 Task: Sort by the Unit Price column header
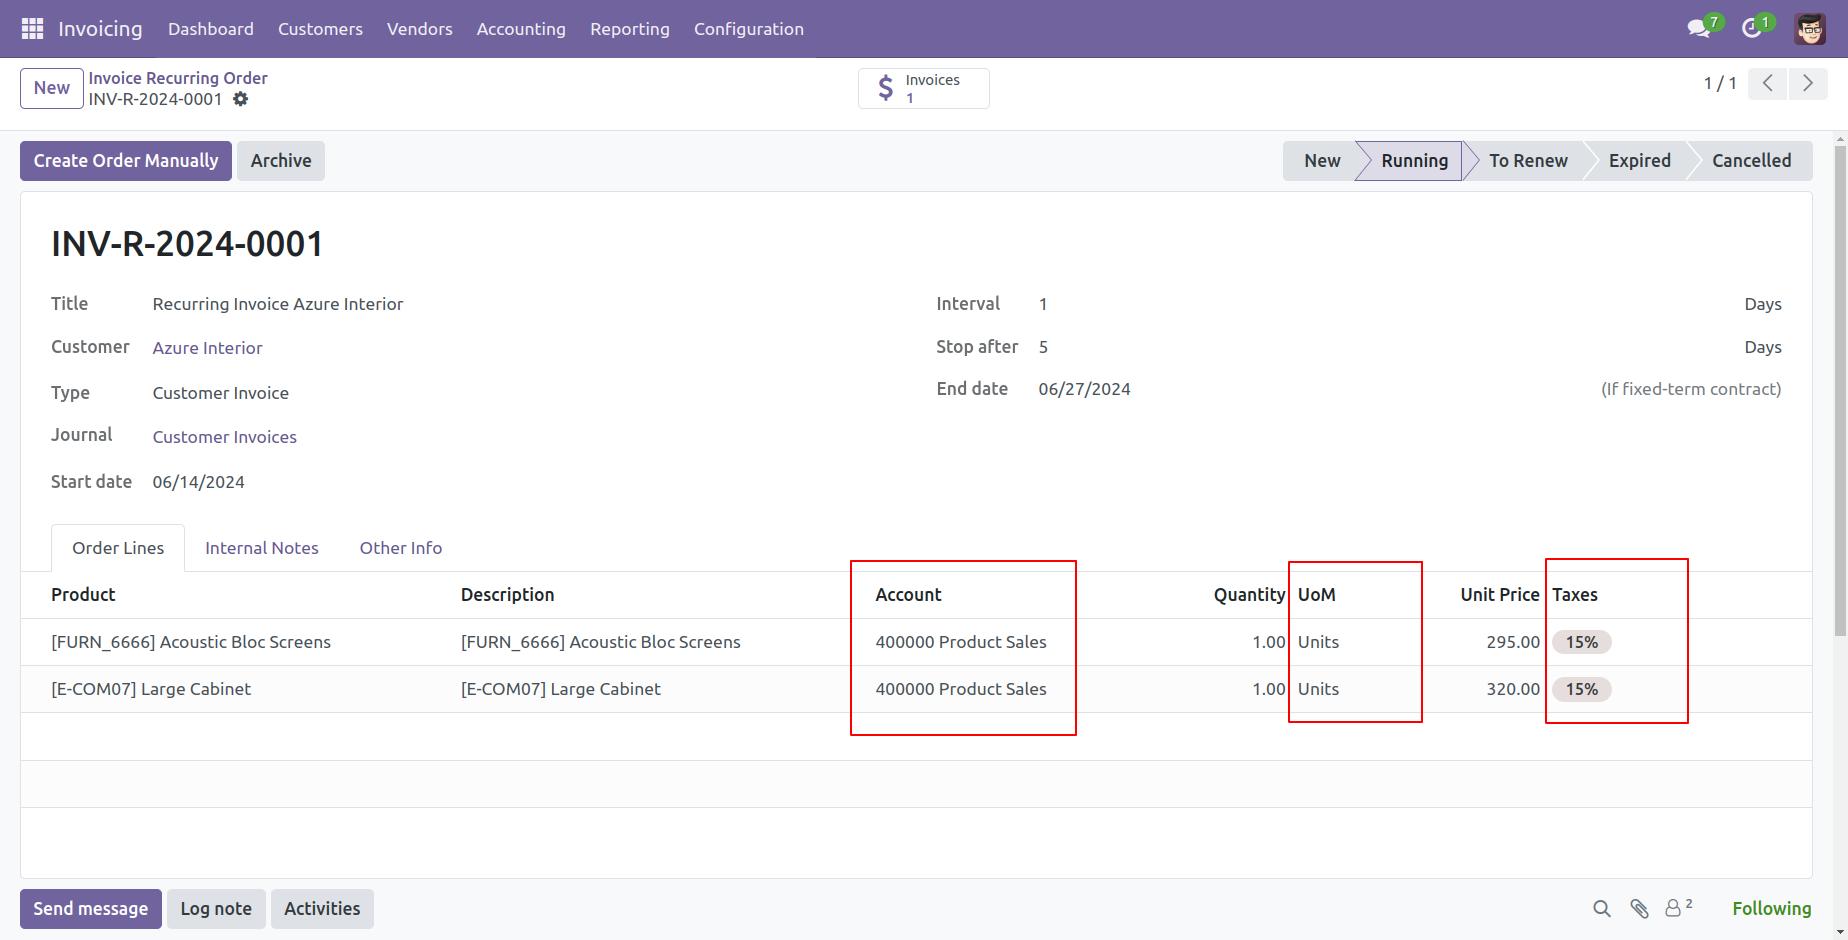[1500, 595]
